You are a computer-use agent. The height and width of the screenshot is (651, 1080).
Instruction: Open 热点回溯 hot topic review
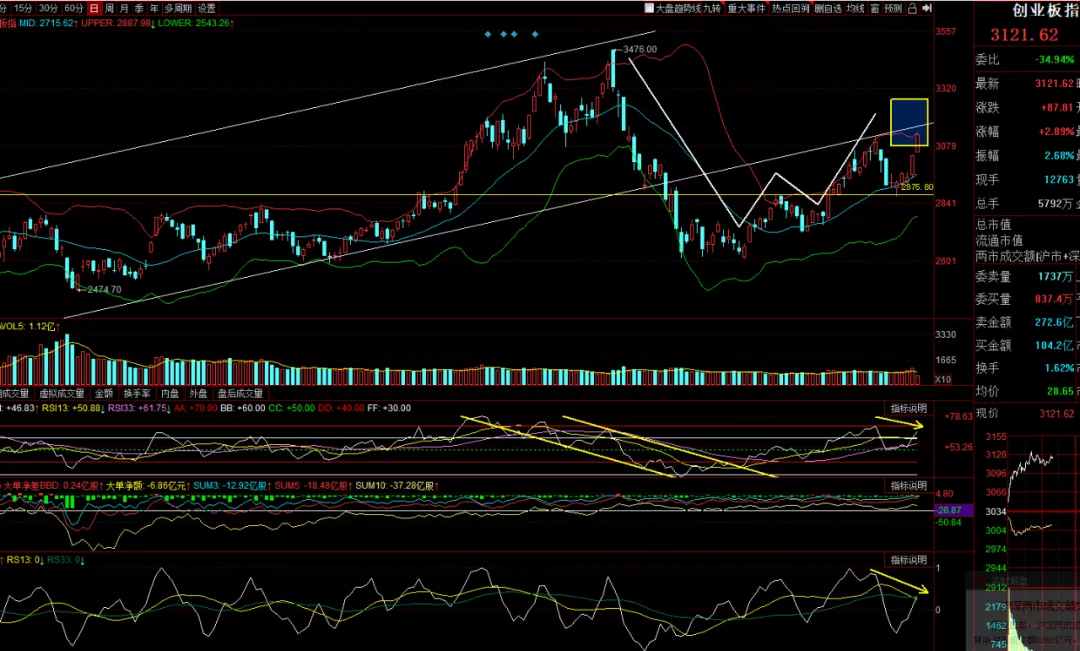[791, 8]
